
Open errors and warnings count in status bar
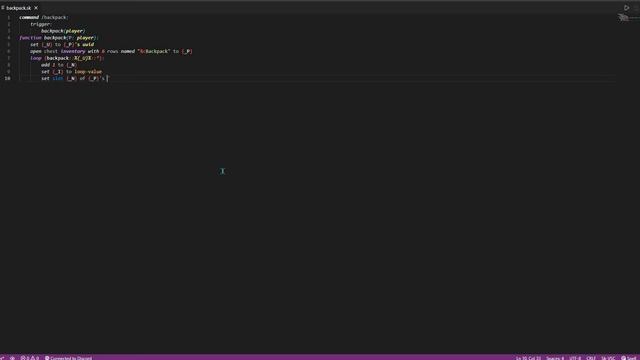click(30, 358)
